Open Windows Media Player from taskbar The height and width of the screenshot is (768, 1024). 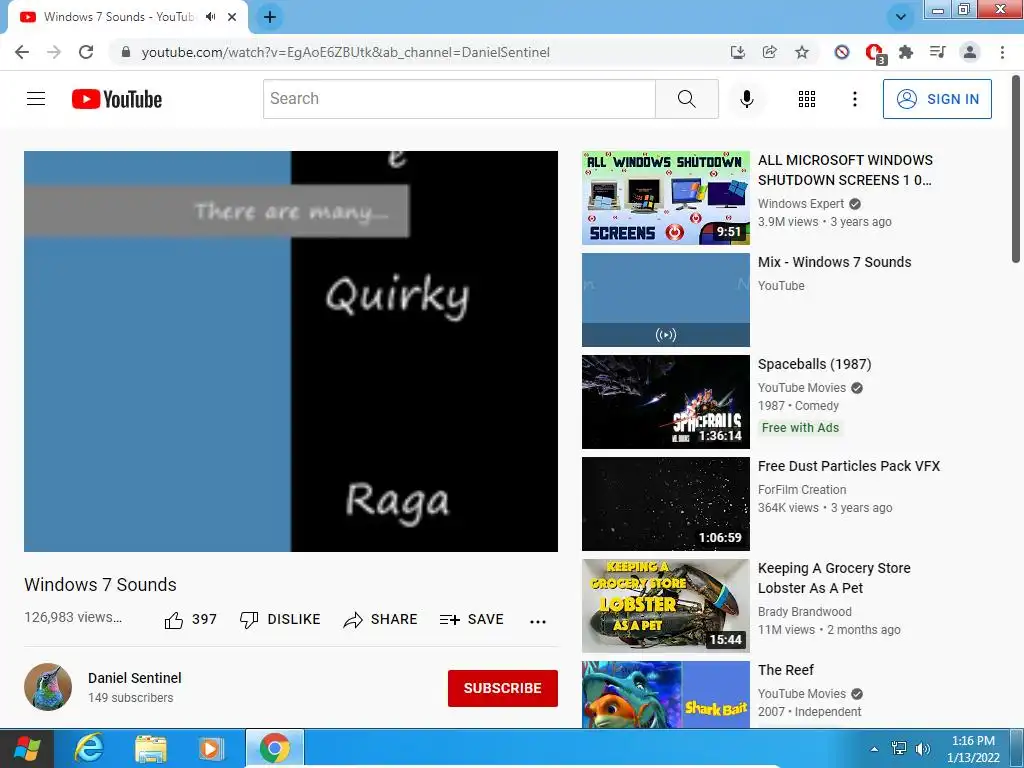(x=210, y=748)
